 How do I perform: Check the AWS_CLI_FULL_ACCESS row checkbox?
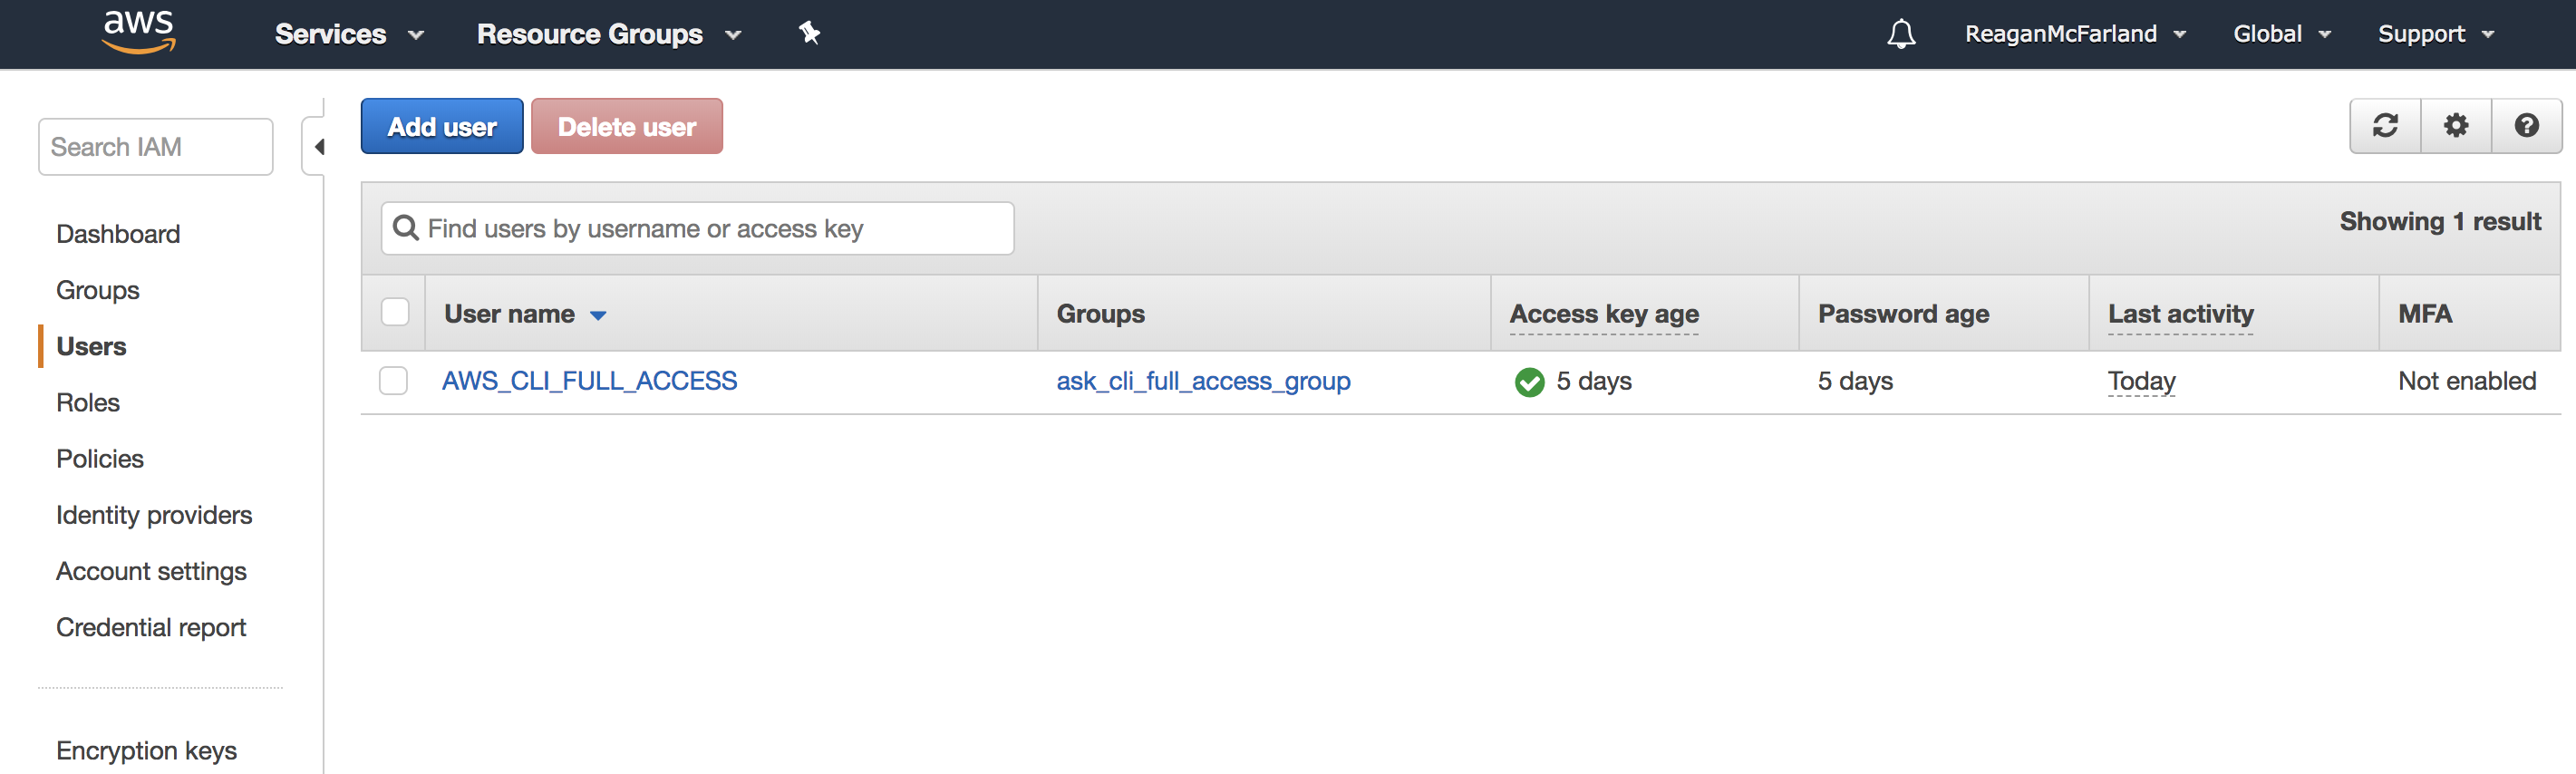pyautogui.click(x=394, y=381)
